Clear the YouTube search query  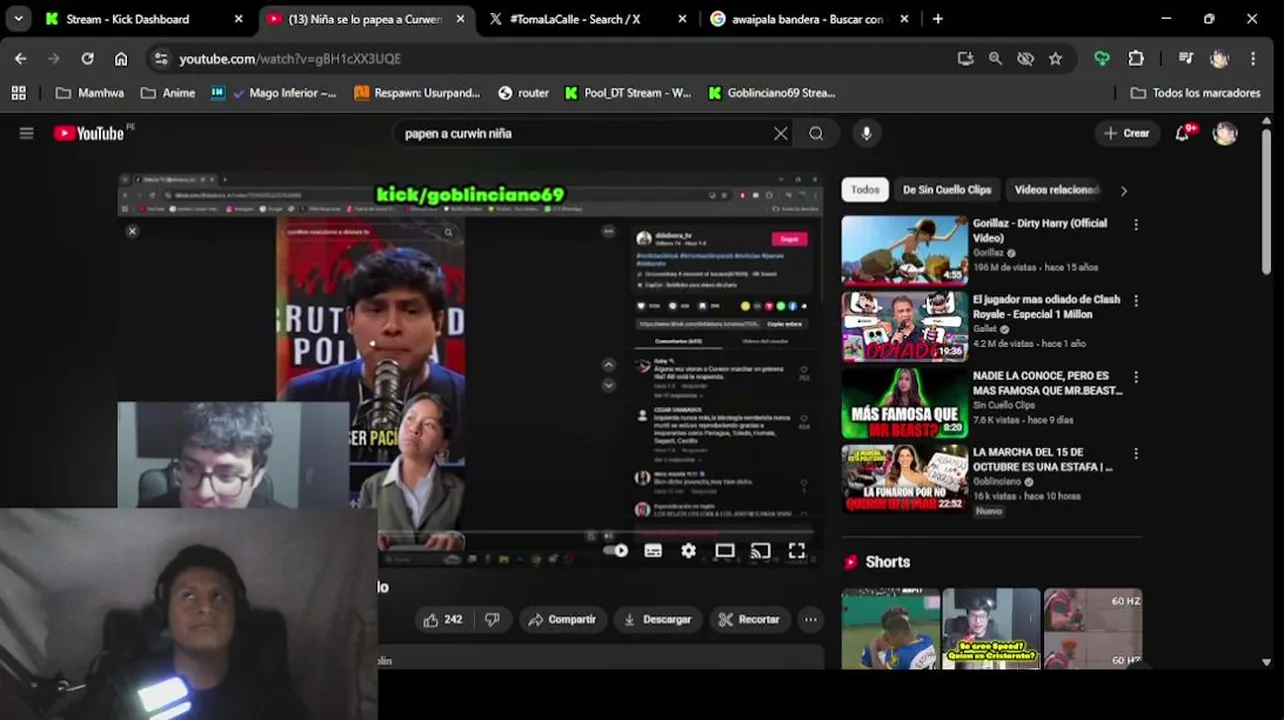pos(780,133)
